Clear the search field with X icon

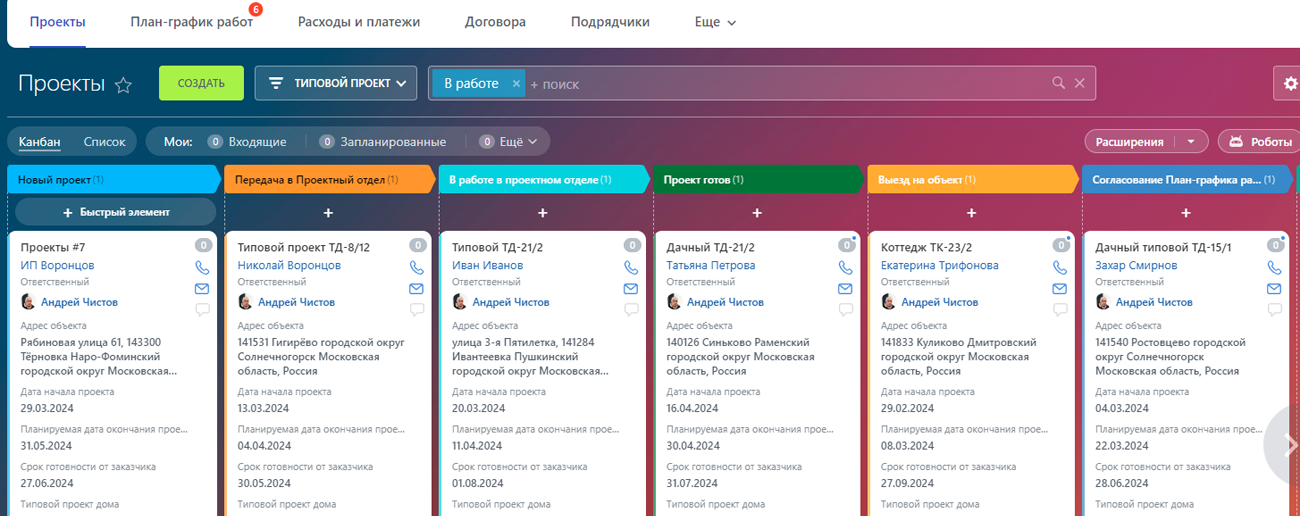coord(1080,84)
